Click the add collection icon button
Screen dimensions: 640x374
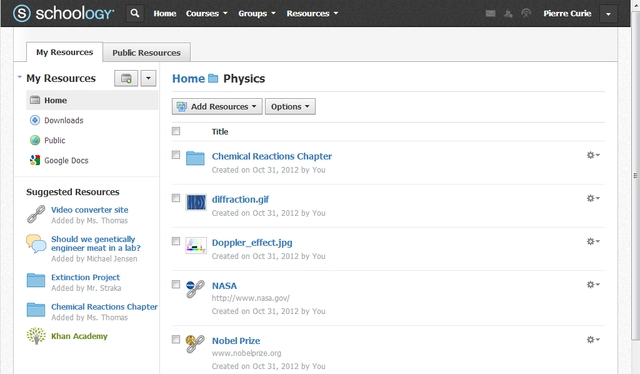coord(126,78)
